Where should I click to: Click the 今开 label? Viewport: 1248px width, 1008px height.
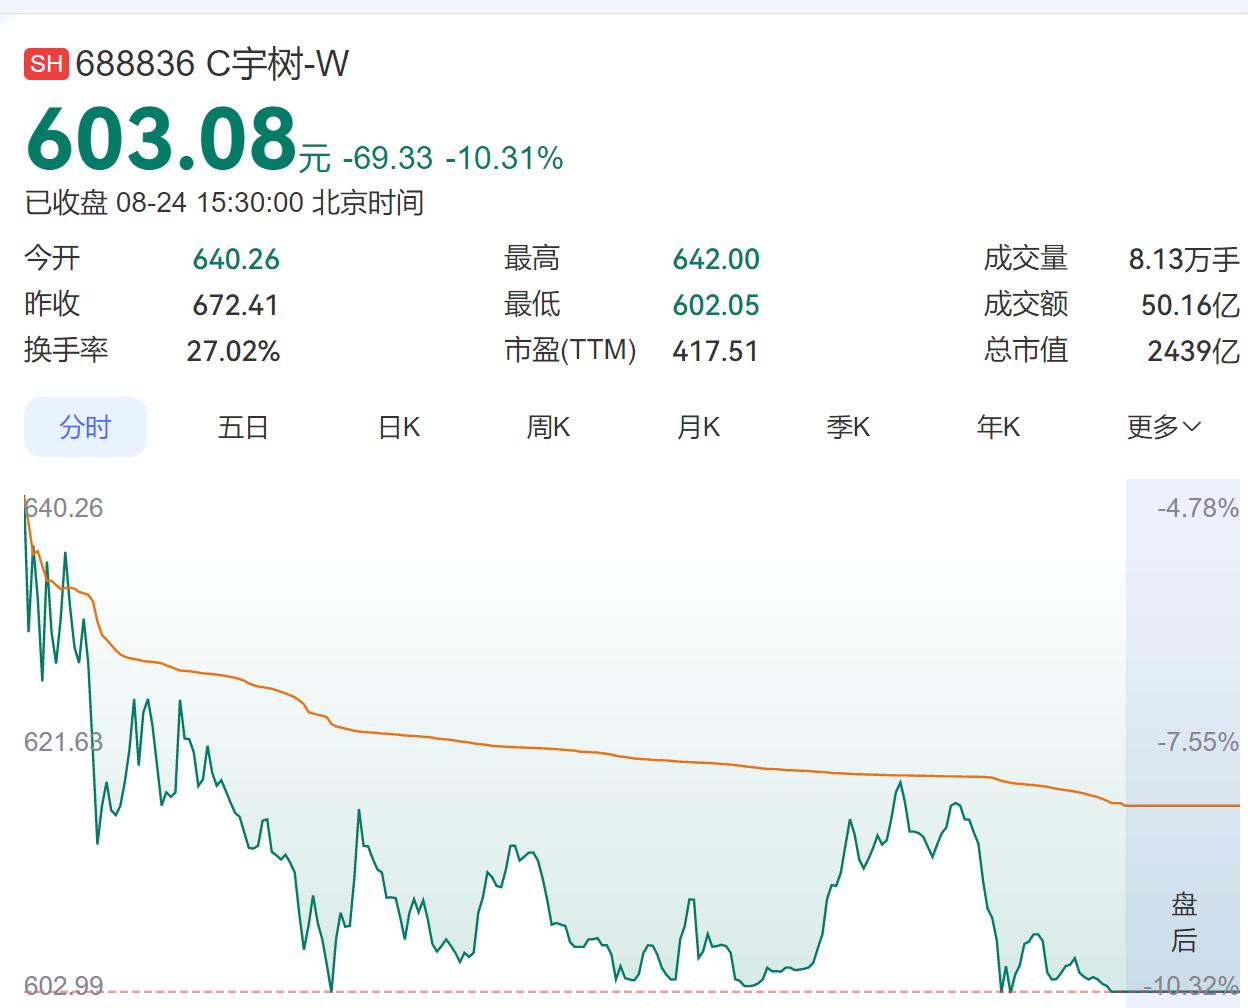point(52,258)
